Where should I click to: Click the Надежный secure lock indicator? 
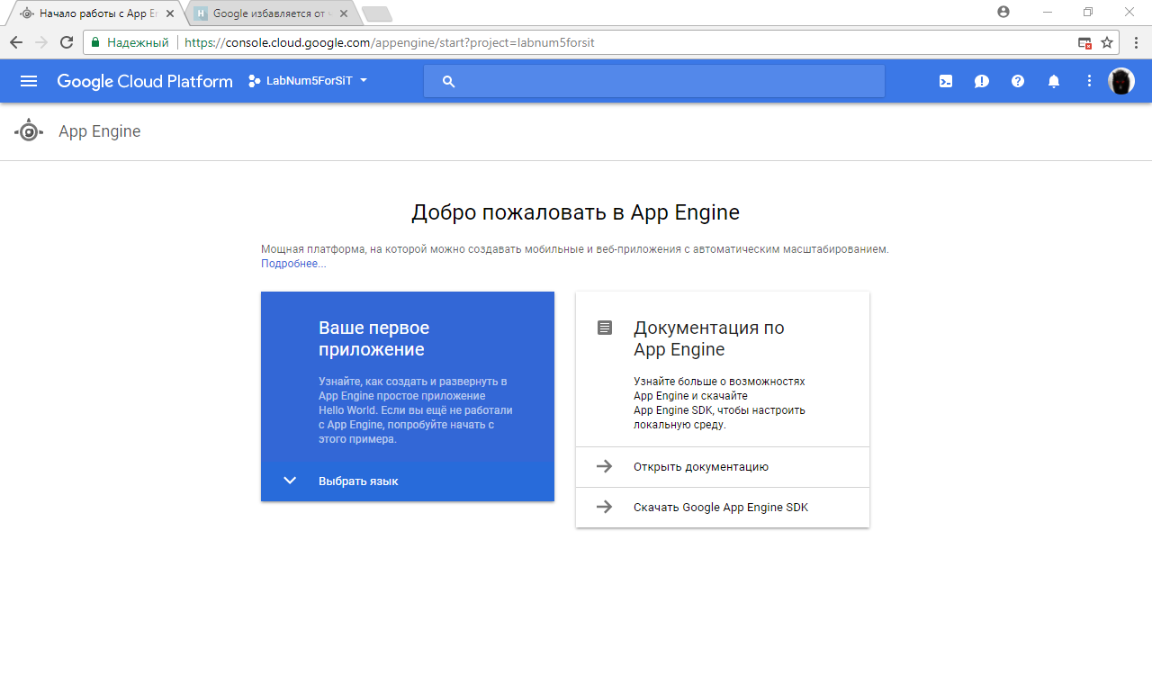(x=129, y=43)
